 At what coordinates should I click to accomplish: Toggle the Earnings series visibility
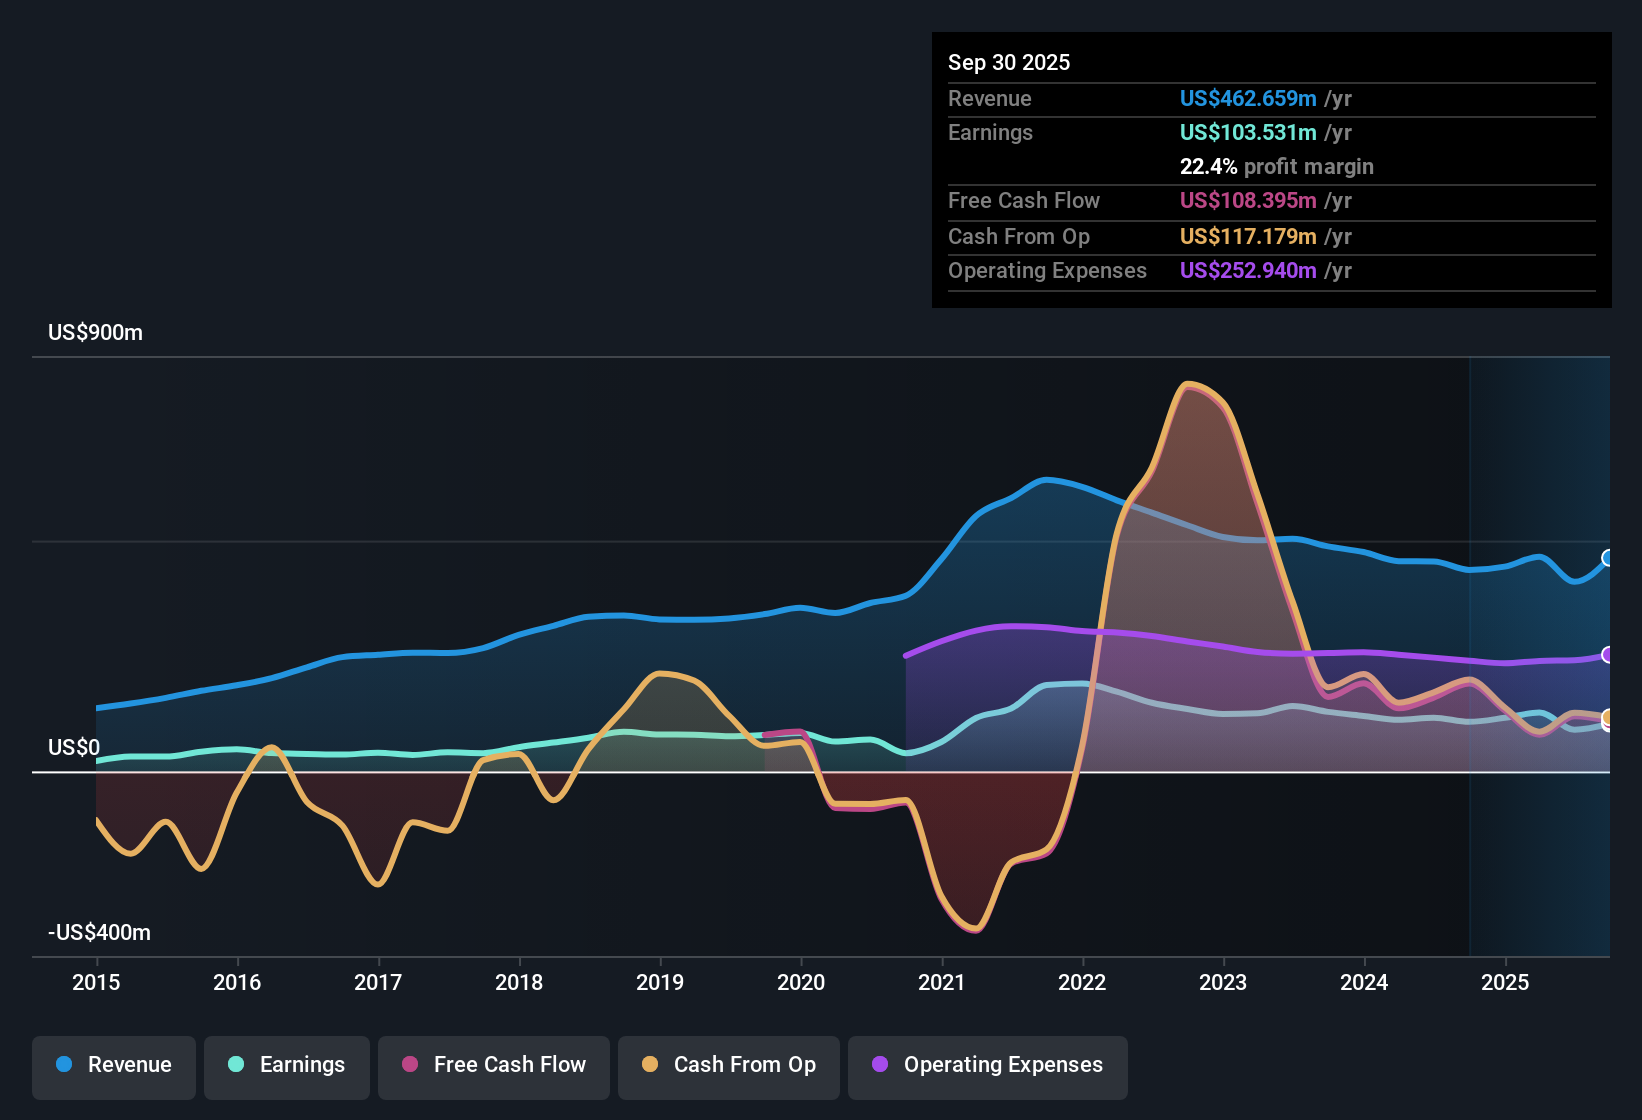point(287,1065)
